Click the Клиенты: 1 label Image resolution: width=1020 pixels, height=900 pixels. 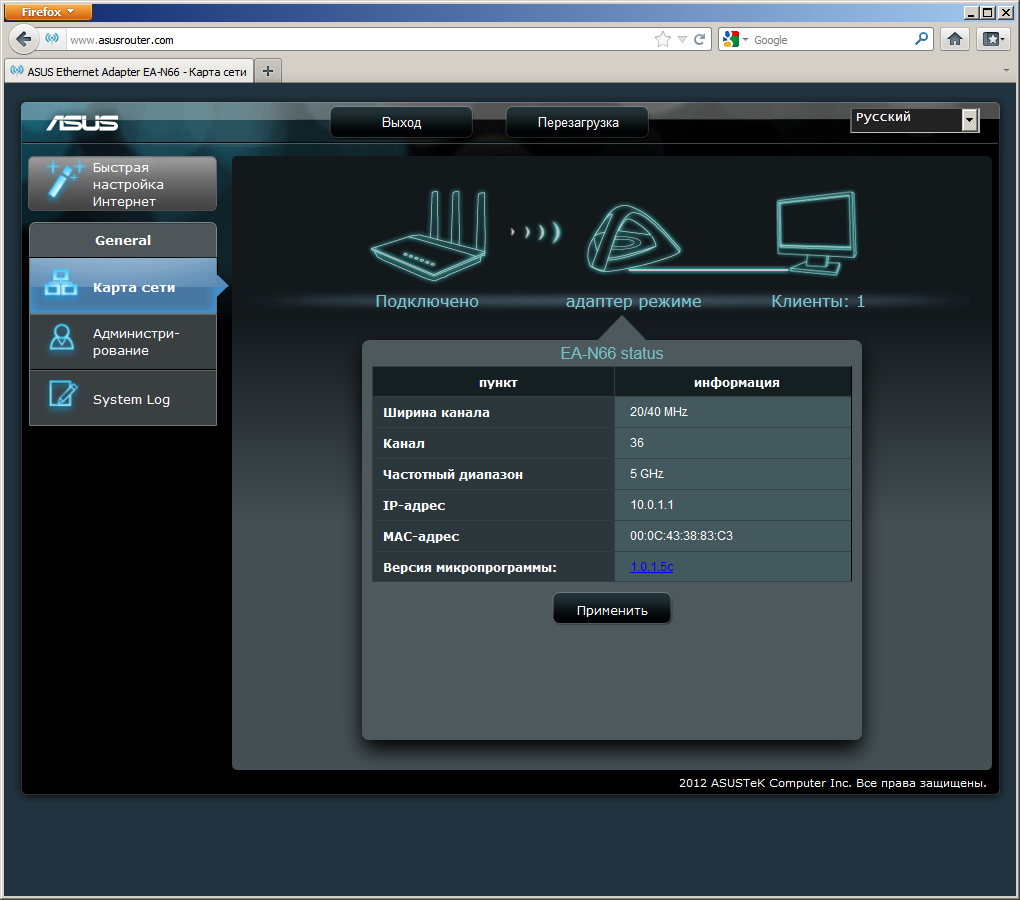click(818, 301)
